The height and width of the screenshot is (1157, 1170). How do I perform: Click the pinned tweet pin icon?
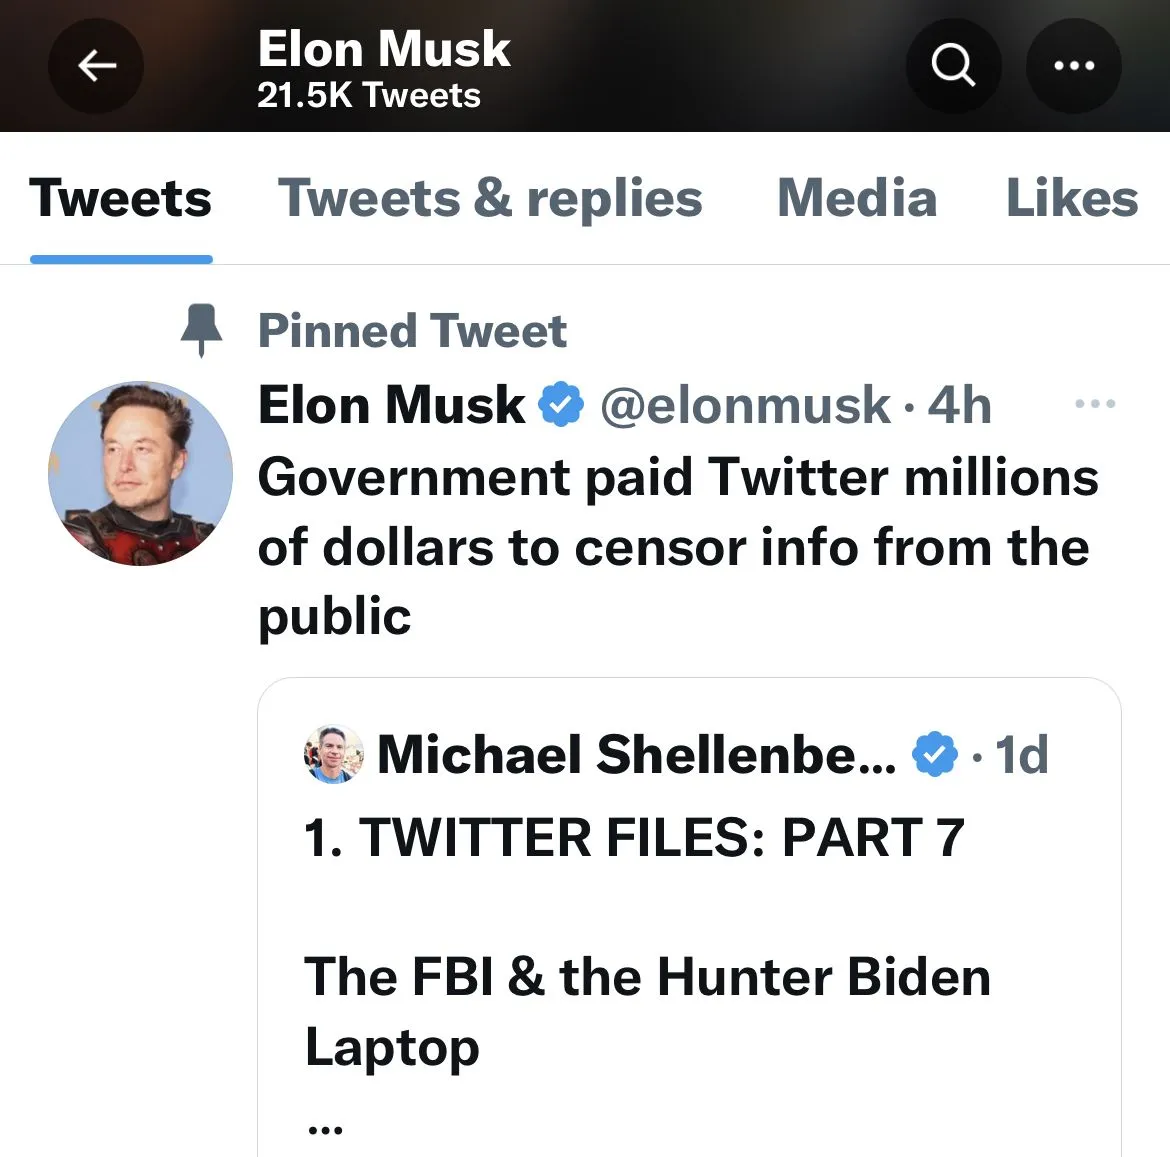pyautogui.click(x=201, y=330)
